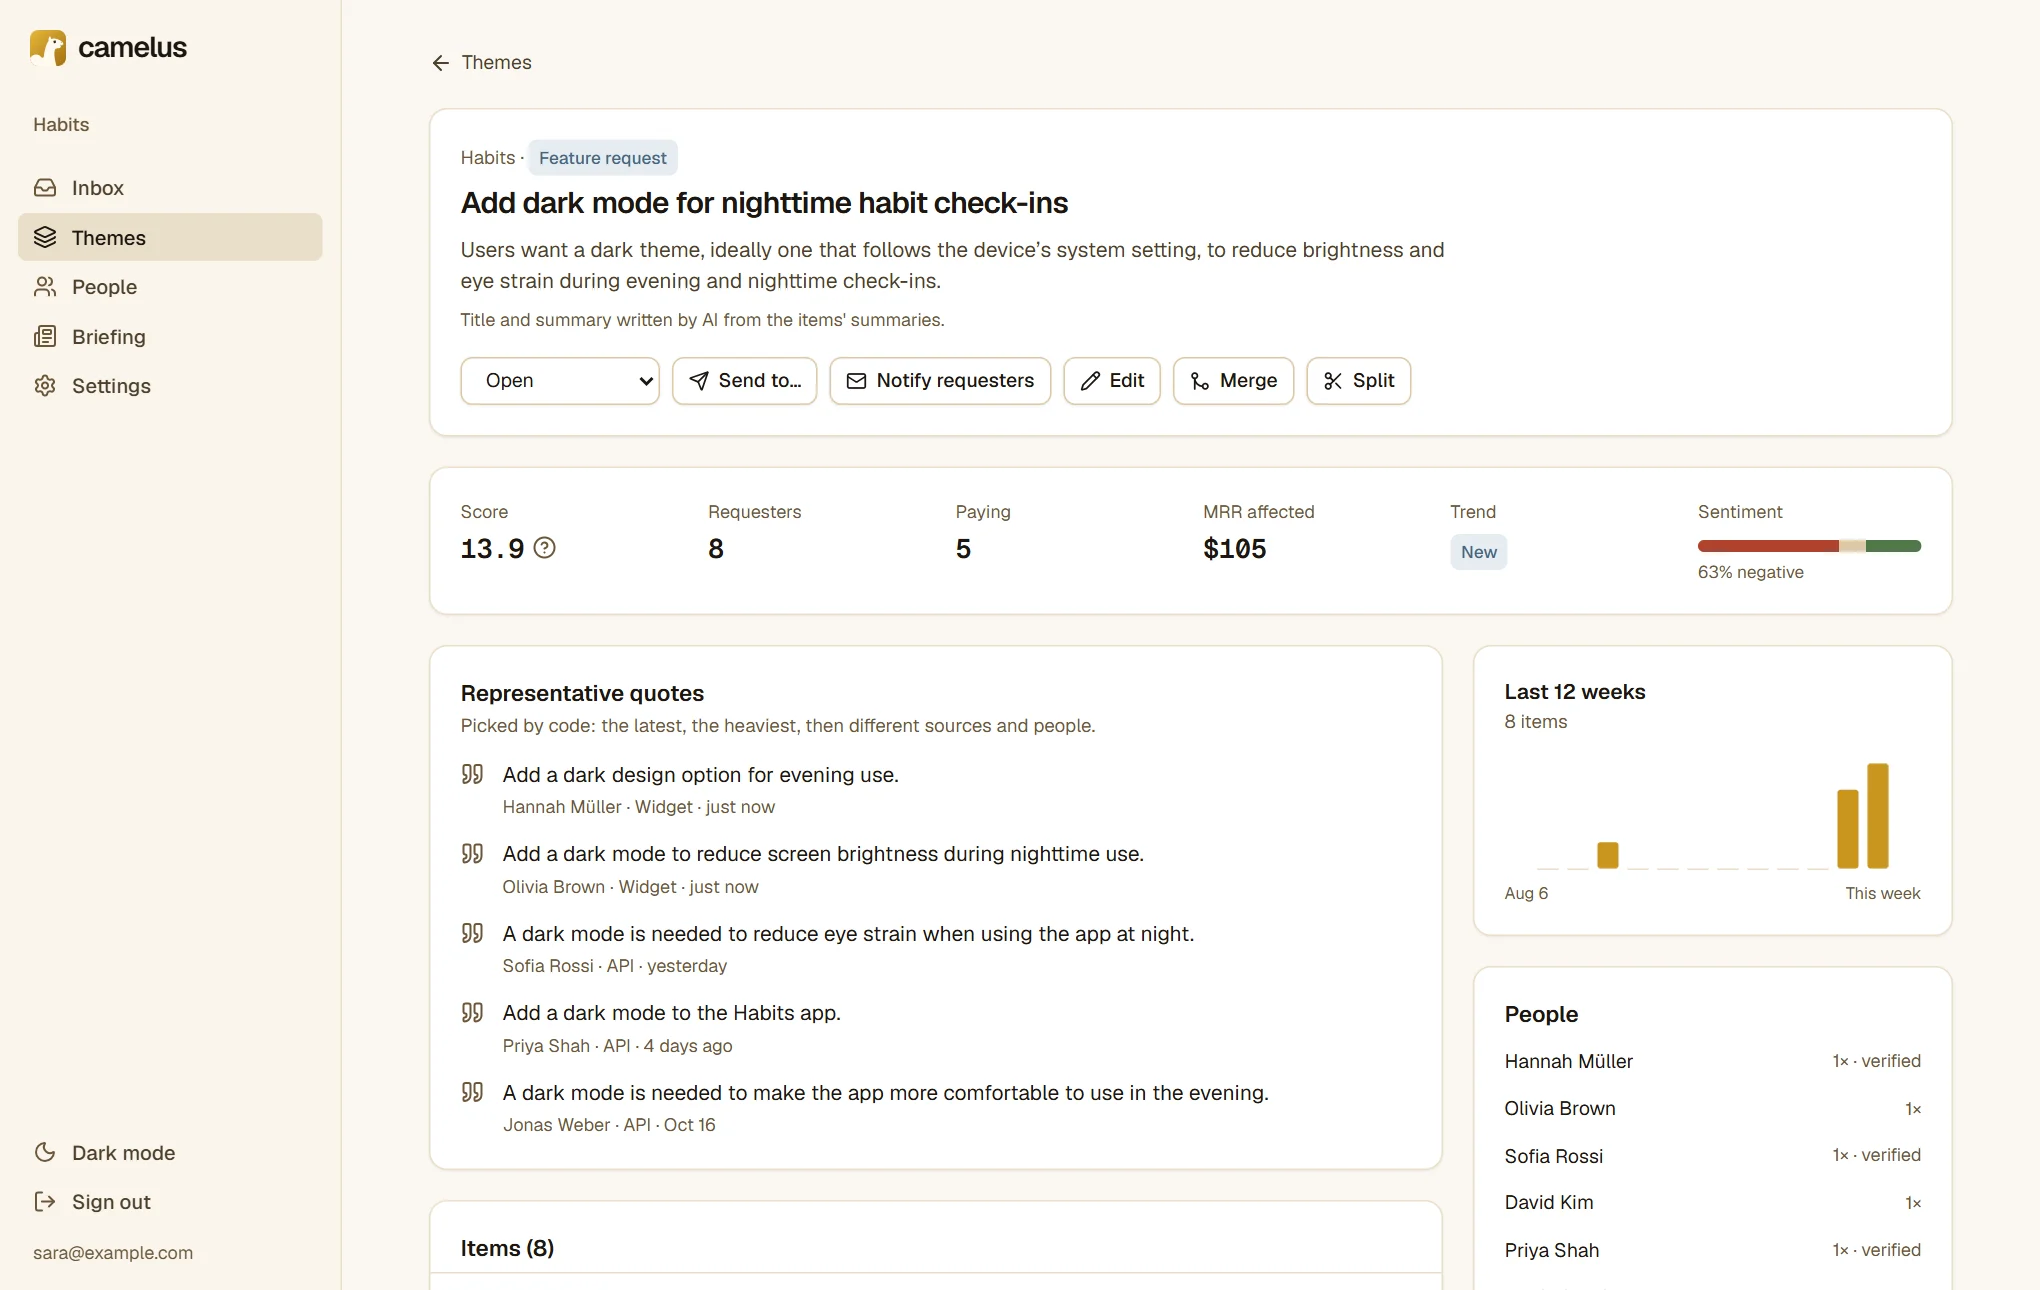Click the Split button
2040x1290 pixels.
click(x=1359, y=381)
